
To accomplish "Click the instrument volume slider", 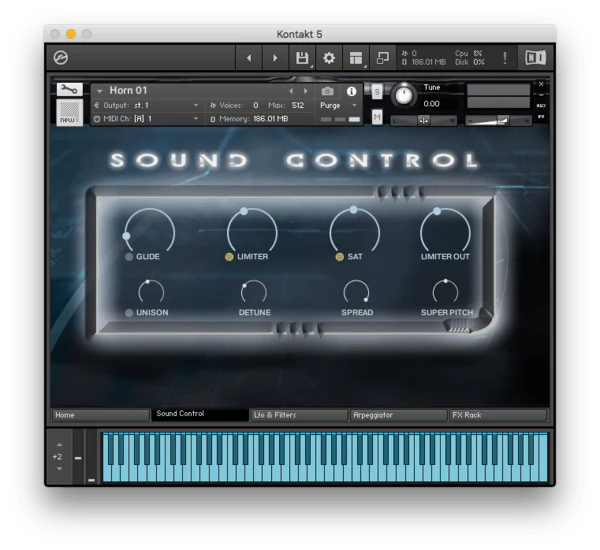I will (498, 121).
